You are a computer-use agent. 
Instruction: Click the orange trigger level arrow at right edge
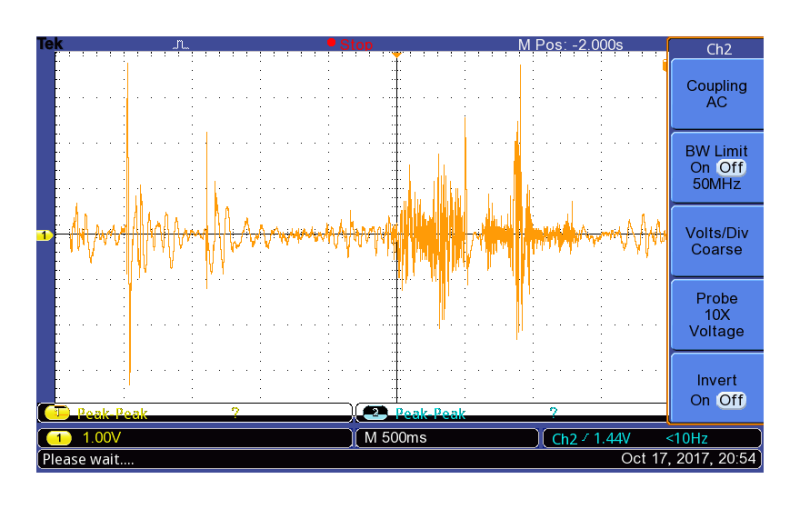pyautogui.click(x=664, y=66)
